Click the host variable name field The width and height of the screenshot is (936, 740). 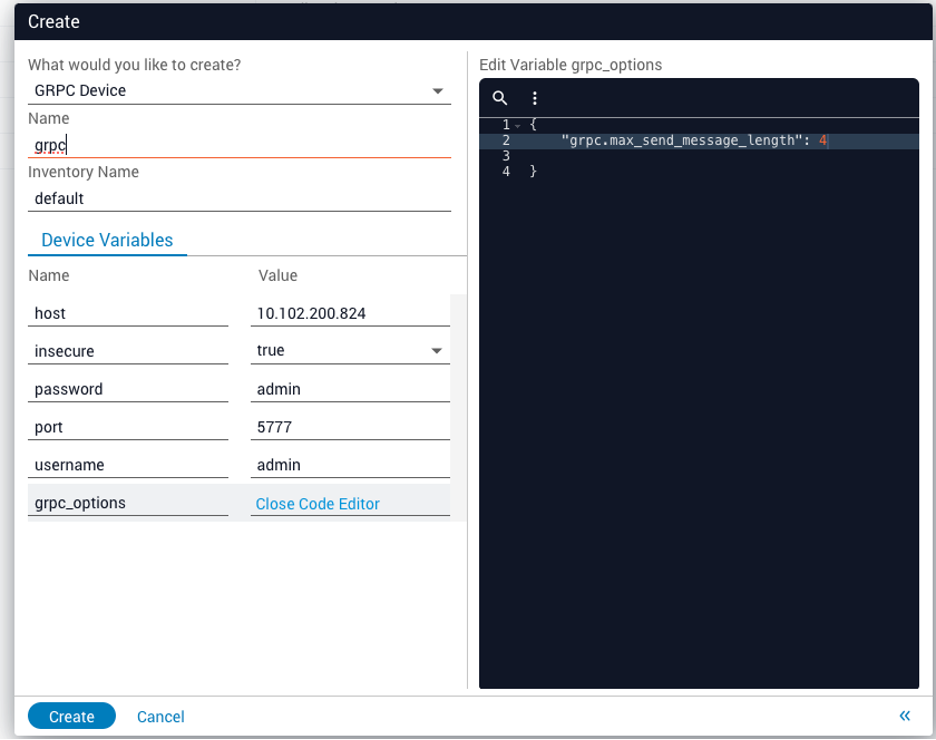[x=127, y=313]
